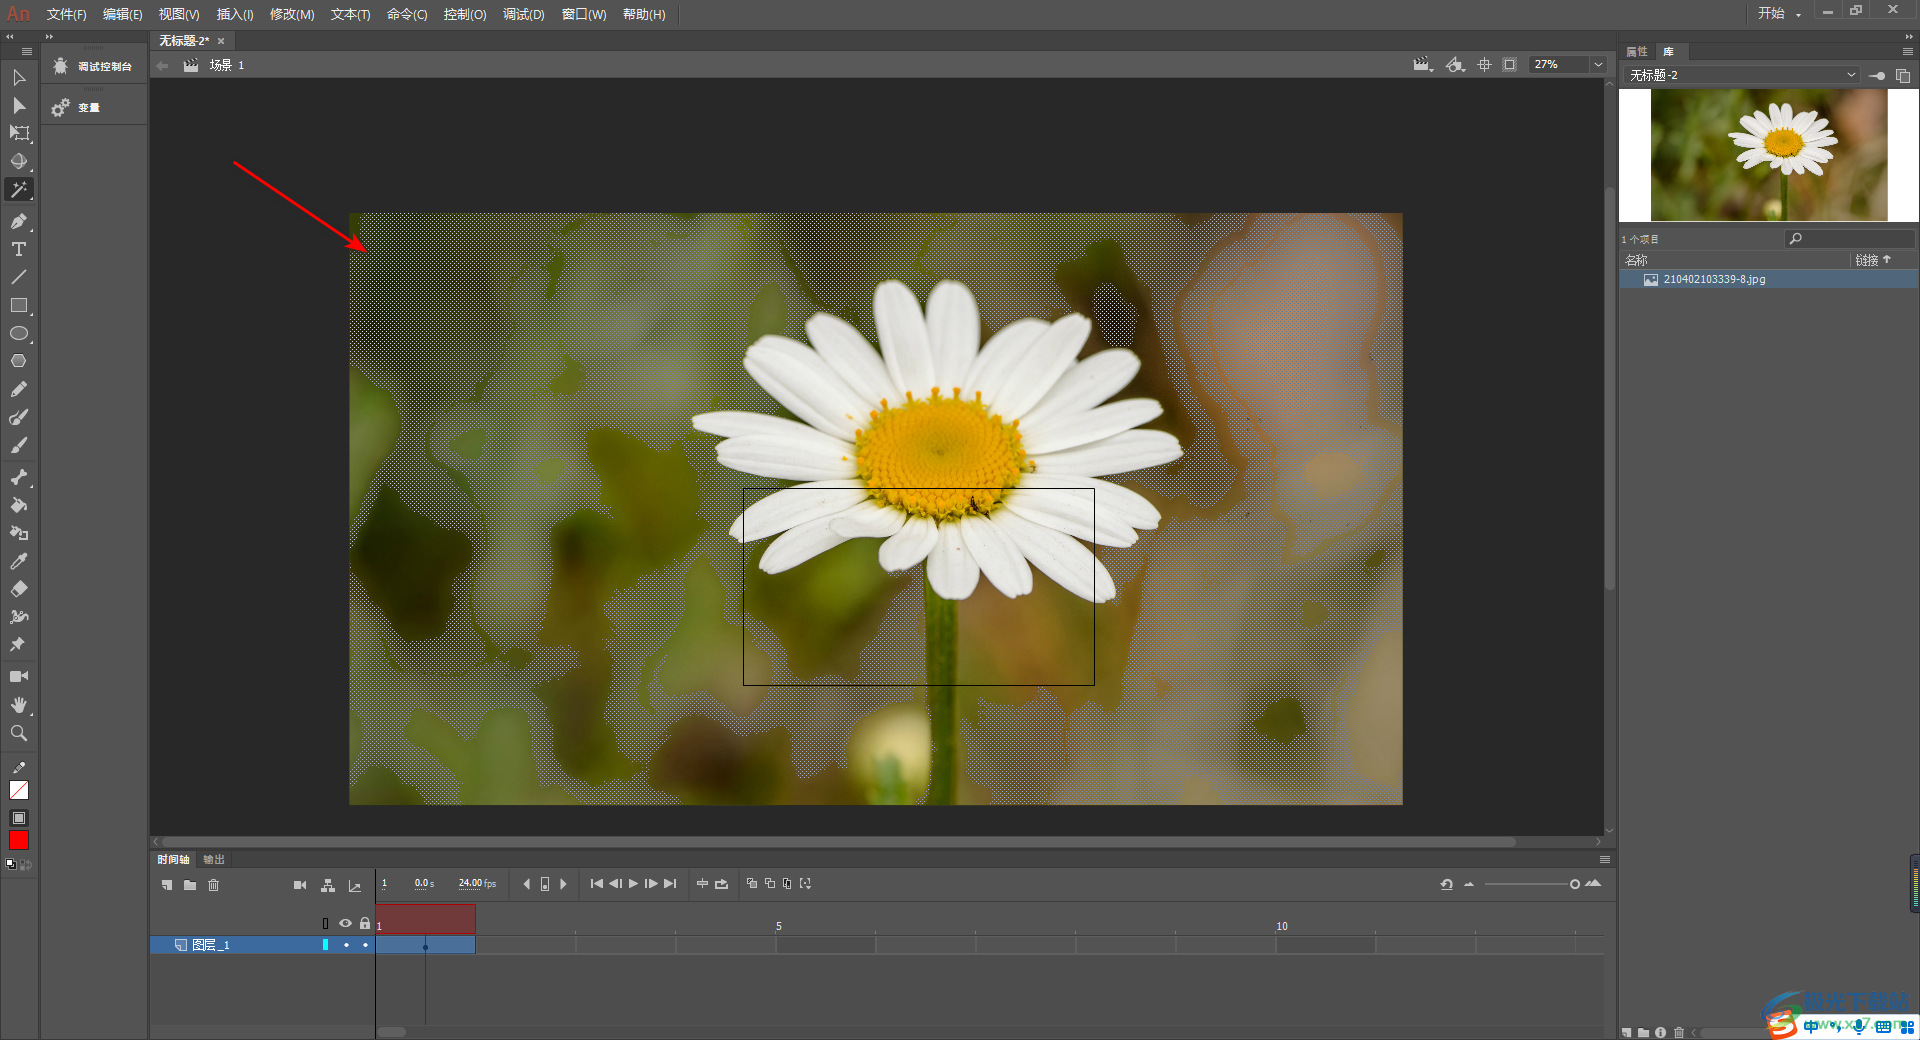Toggle onion skin in timeline

752,884
